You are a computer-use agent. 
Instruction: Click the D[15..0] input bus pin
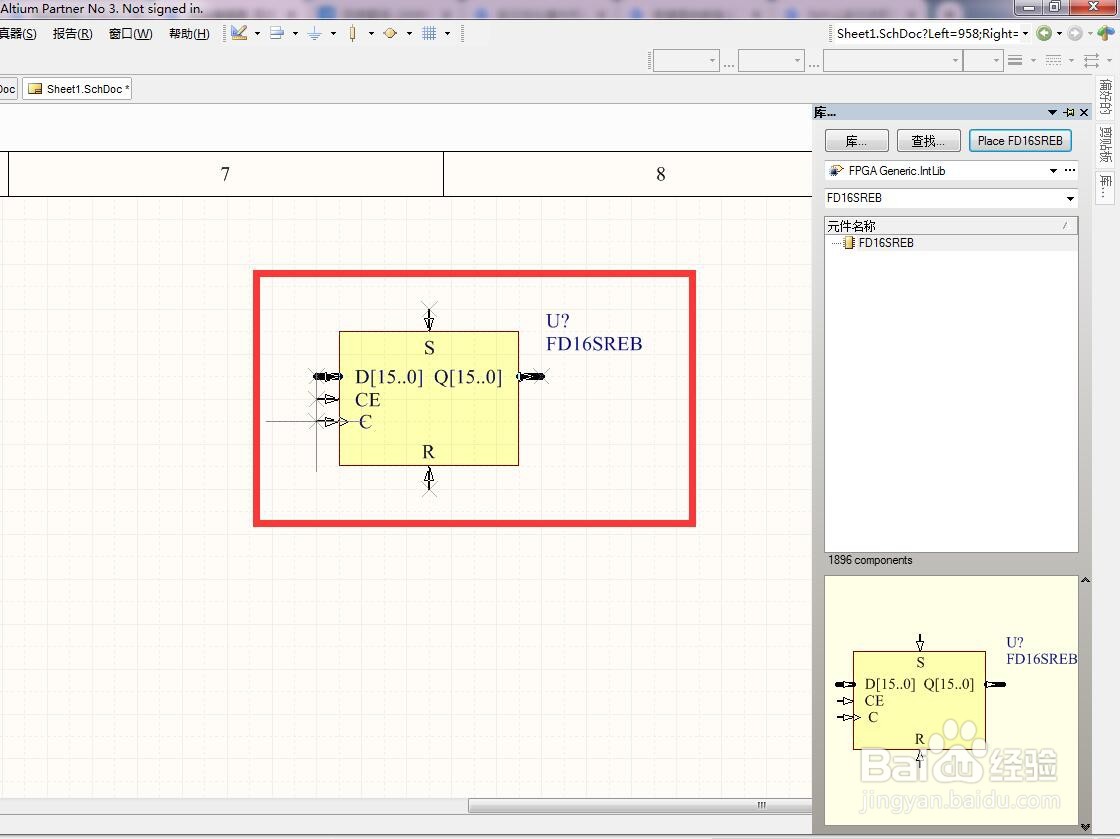point(327,376)
